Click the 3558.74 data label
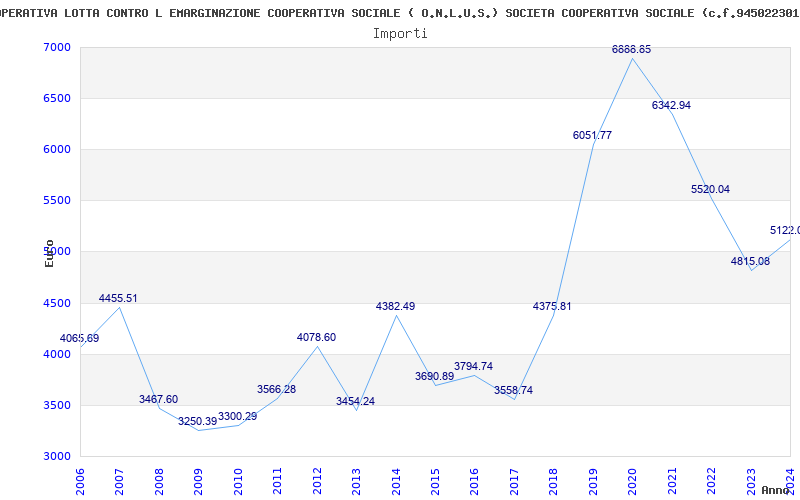This screenshot has width=800, height=500. click(x=513, y=390)
